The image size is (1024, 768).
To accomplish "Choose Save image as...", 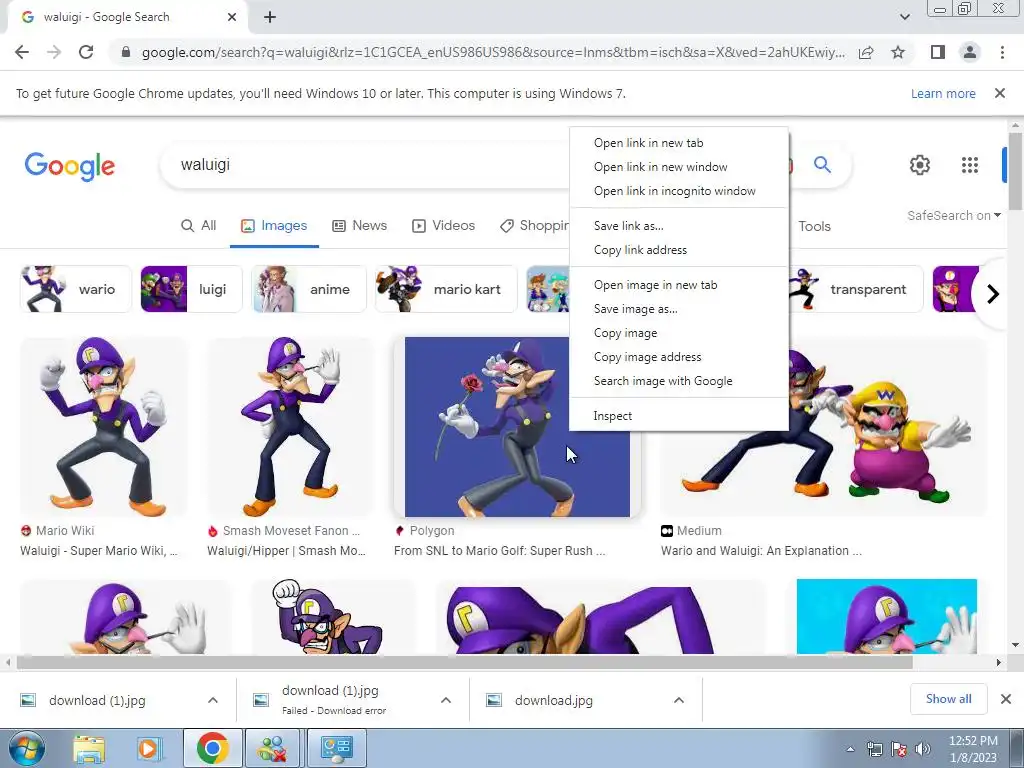I will 679,309.
